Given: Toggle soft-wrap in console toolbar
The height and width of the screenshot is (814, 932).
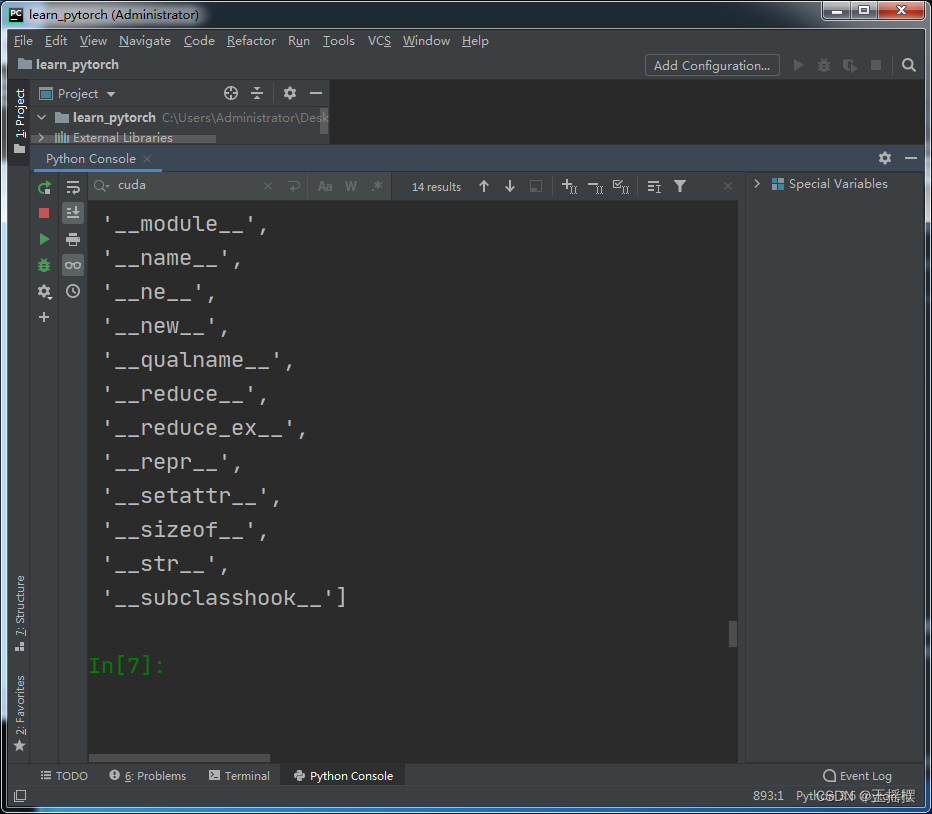Looking at the screenshot, I should coord(73,188).
